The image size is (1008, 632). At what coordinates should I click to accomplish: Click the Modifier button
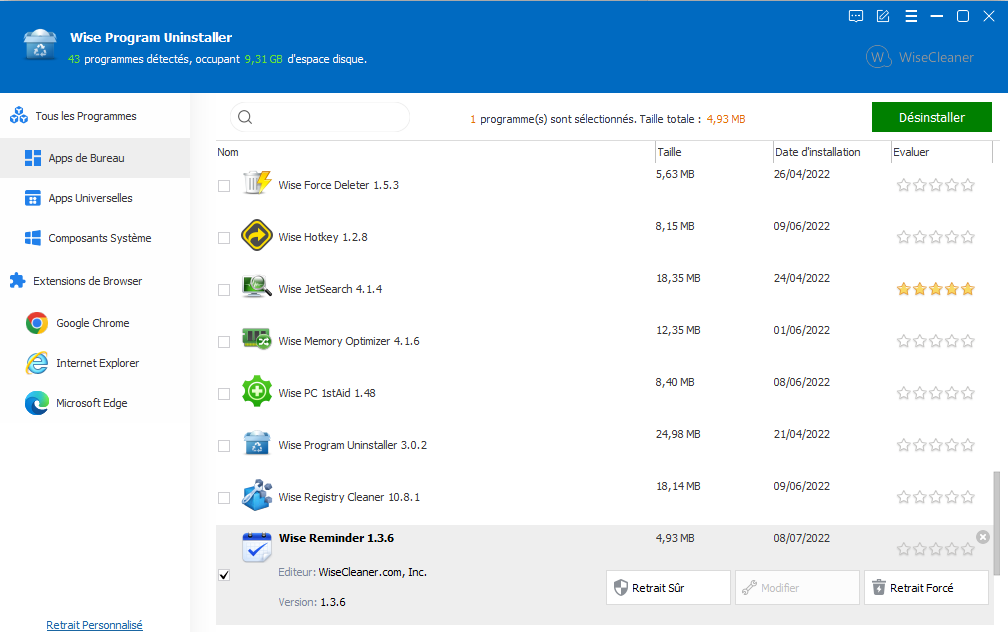tap(797, 588)
